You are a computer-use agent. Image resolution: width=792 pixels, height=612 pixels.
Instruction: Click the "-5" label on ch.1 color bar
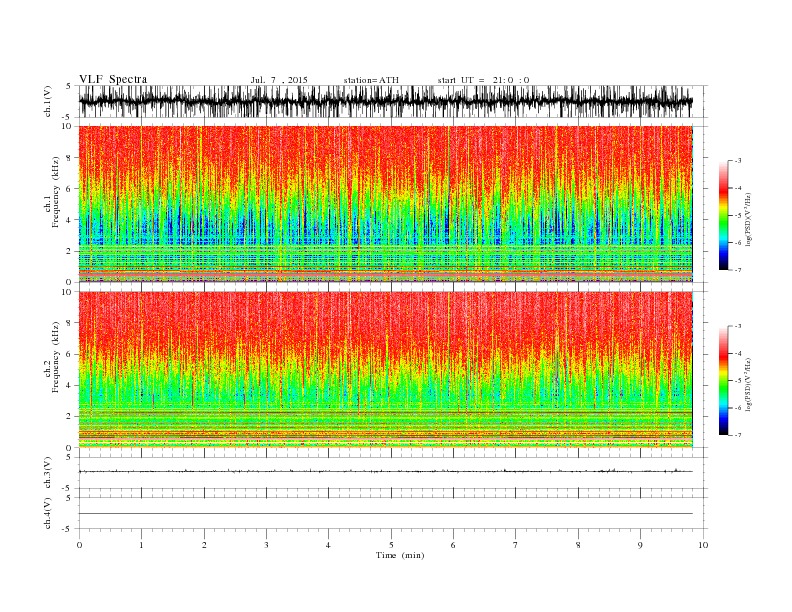pos(738,216)
